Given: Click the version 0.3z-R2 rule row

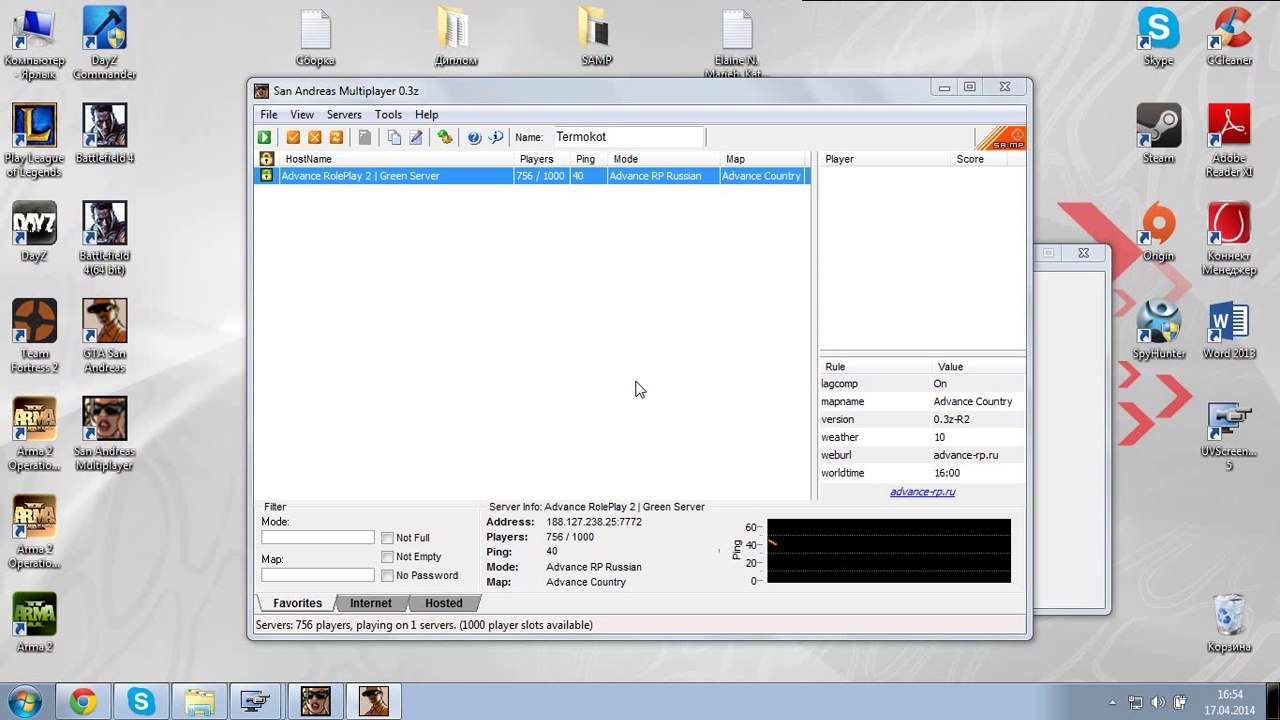Looking at the screenshot, I should pyautogui.click(x=922, y=420).
